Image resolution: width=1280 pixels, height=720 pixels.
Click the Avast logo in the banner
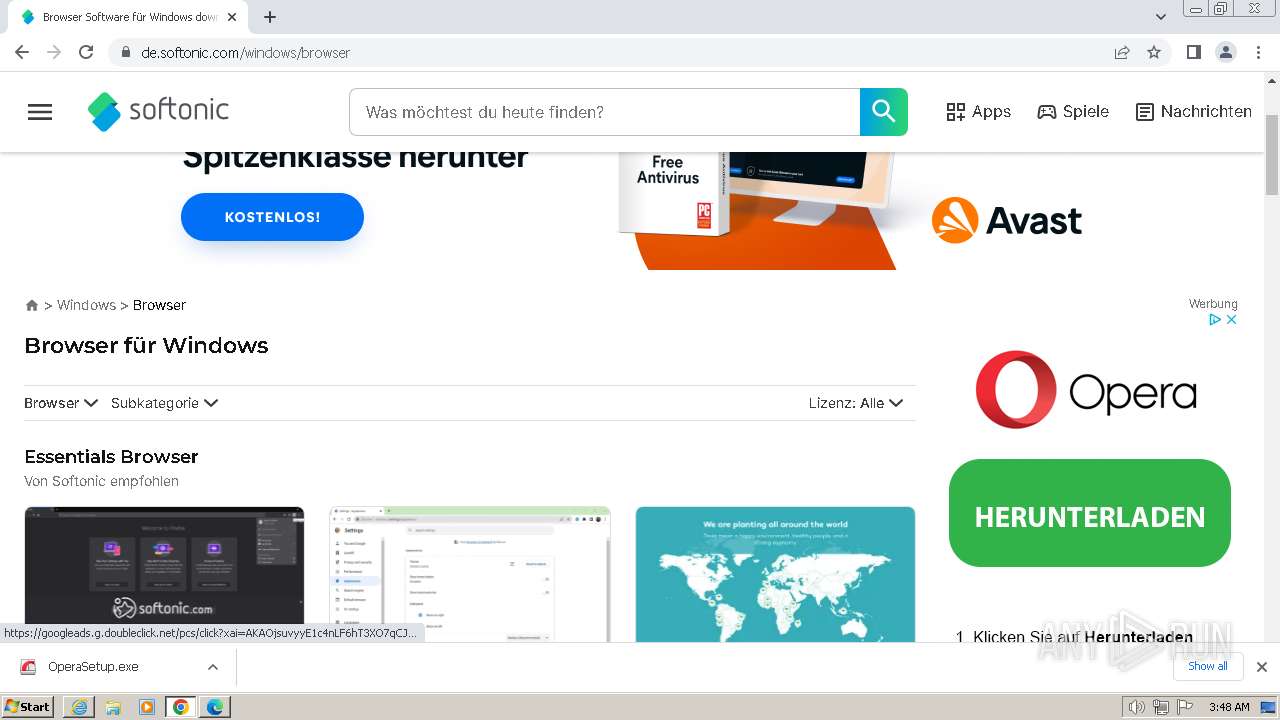[x=1007, y=220]
